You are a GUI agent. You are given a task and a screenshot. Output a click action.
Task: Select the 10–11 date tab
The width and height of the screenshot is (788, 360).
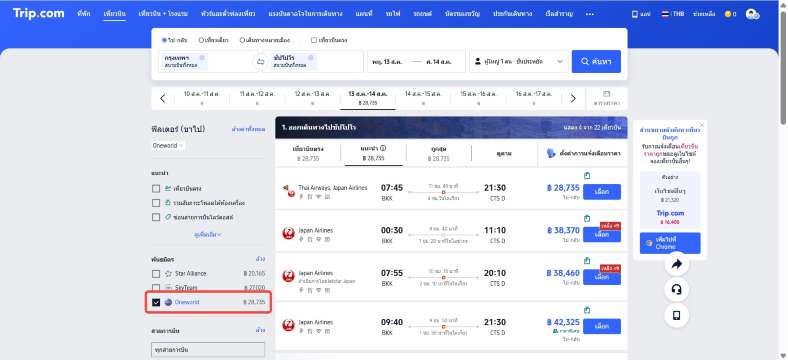coord(202,98)
